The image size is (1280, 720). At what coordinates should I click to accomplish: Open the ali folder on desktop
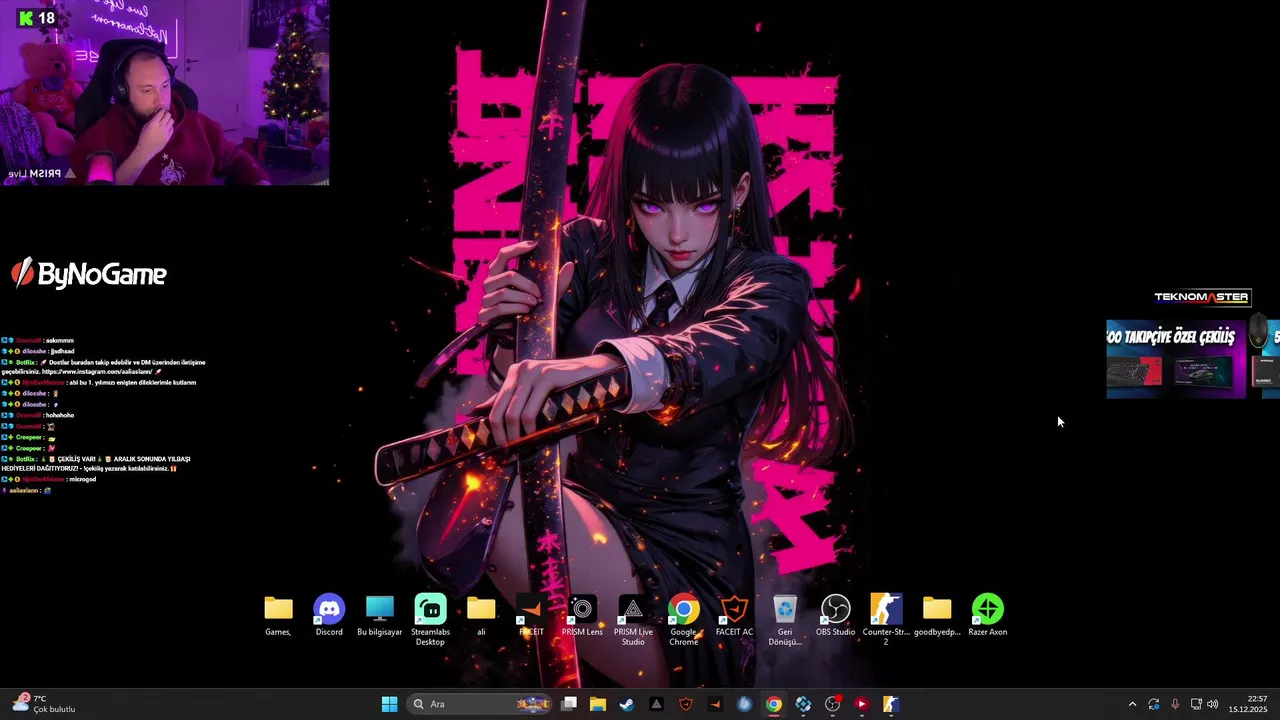(481, 615)
